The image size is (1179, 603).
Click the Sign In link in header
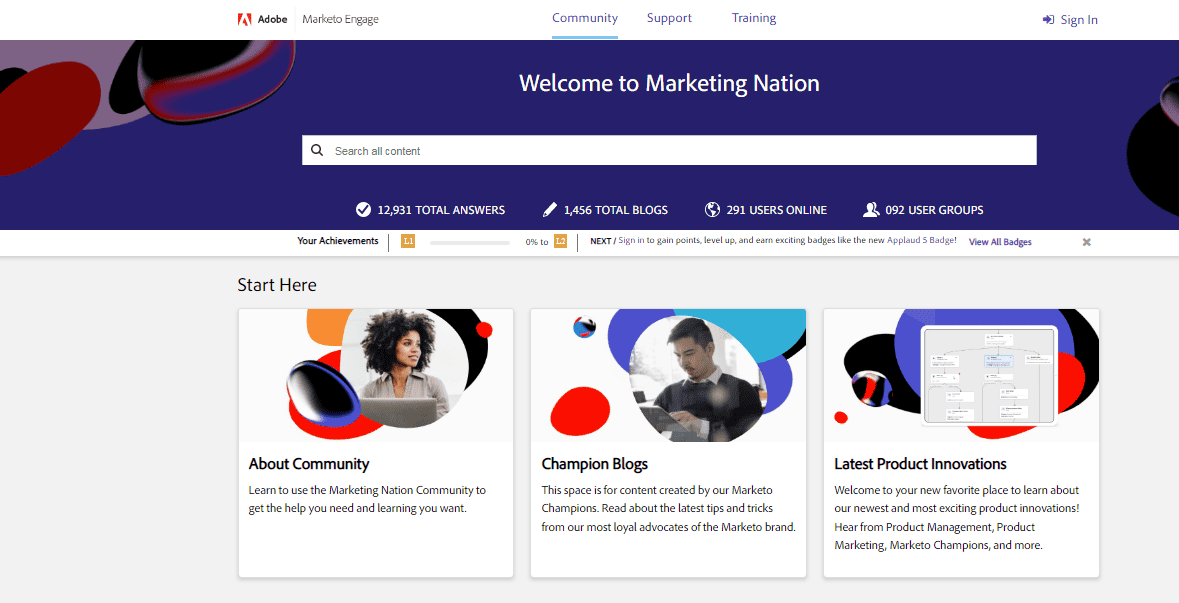click(x=1079, y=20)
